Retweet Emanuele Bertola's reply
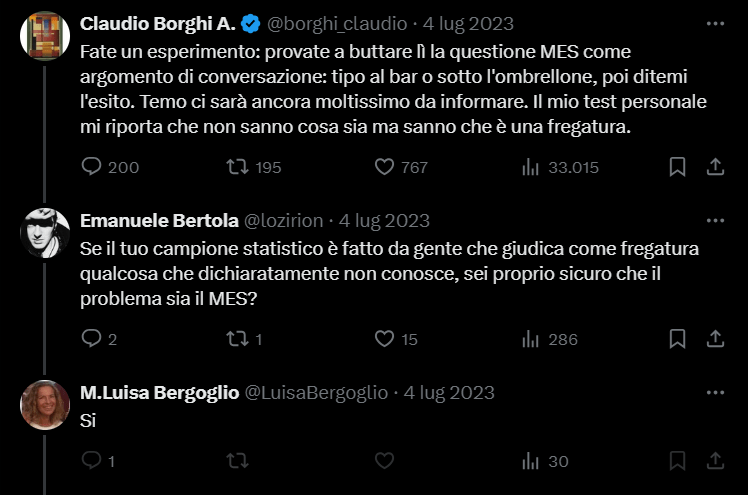Viewport: 748px width, 495px height. (x=238, y=339)
